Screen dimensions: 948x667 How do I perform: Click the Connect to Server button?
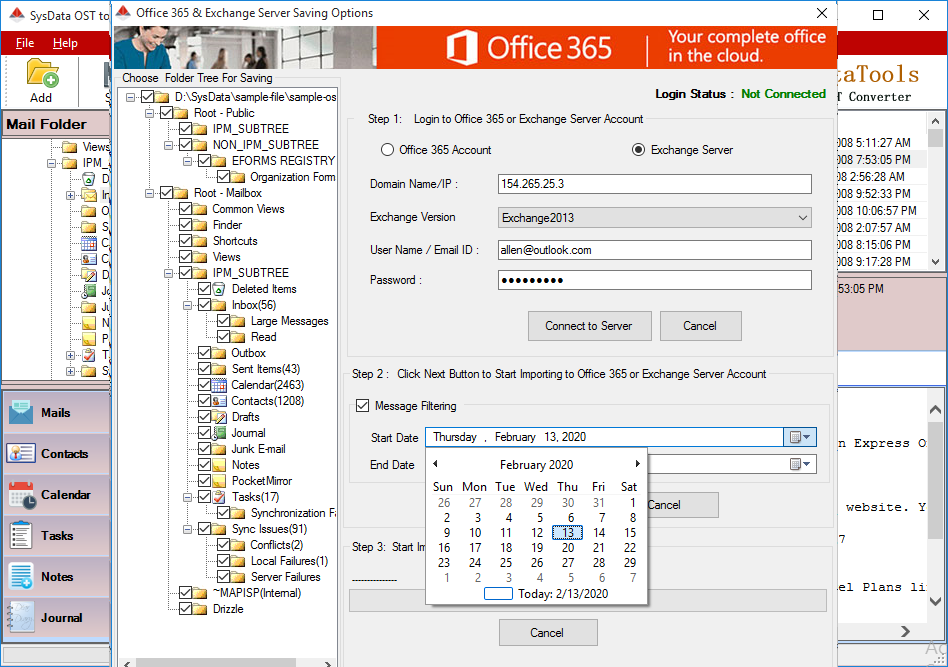[x=589, y=326]
